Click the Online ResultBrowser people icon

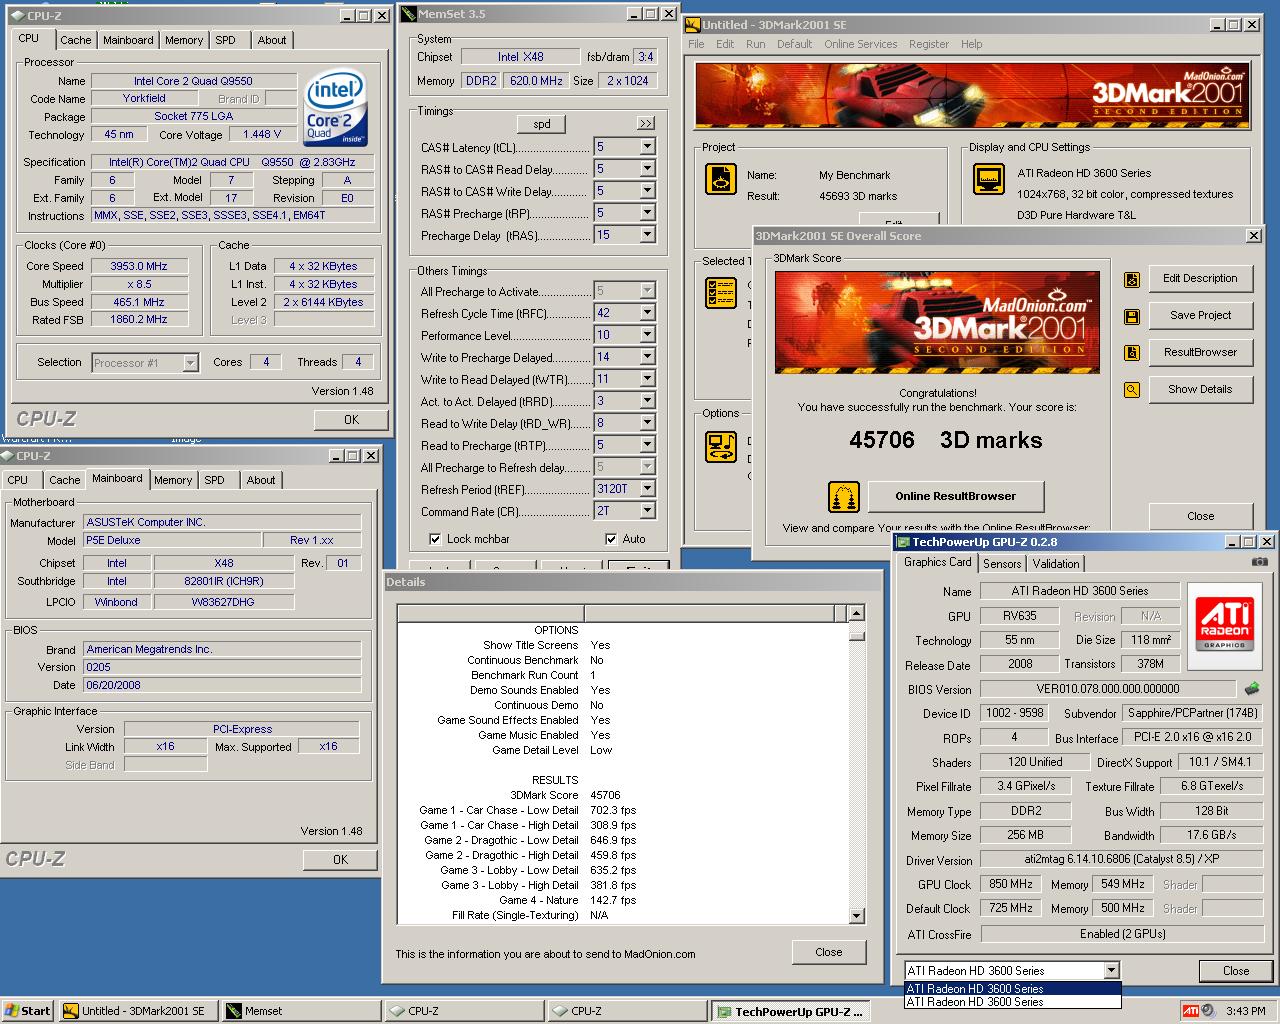pos(844,497)
